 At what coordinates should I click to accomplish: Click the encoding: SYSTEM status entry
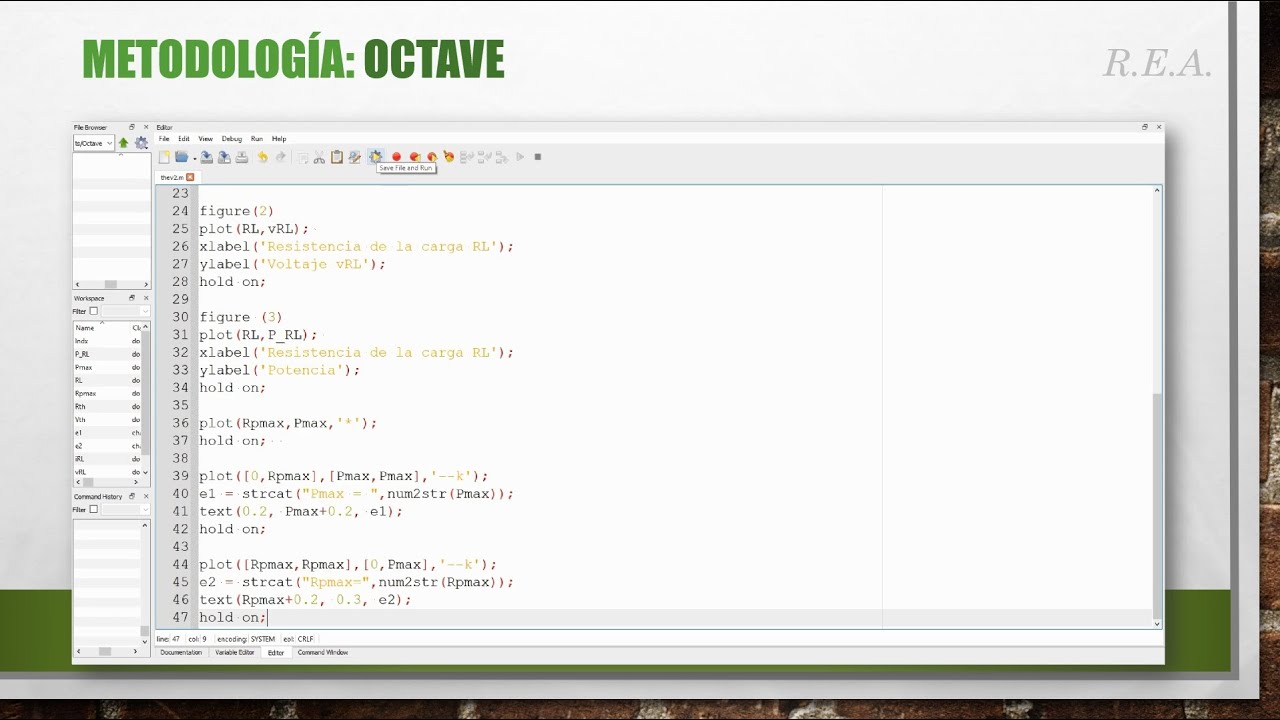[246, 638]
